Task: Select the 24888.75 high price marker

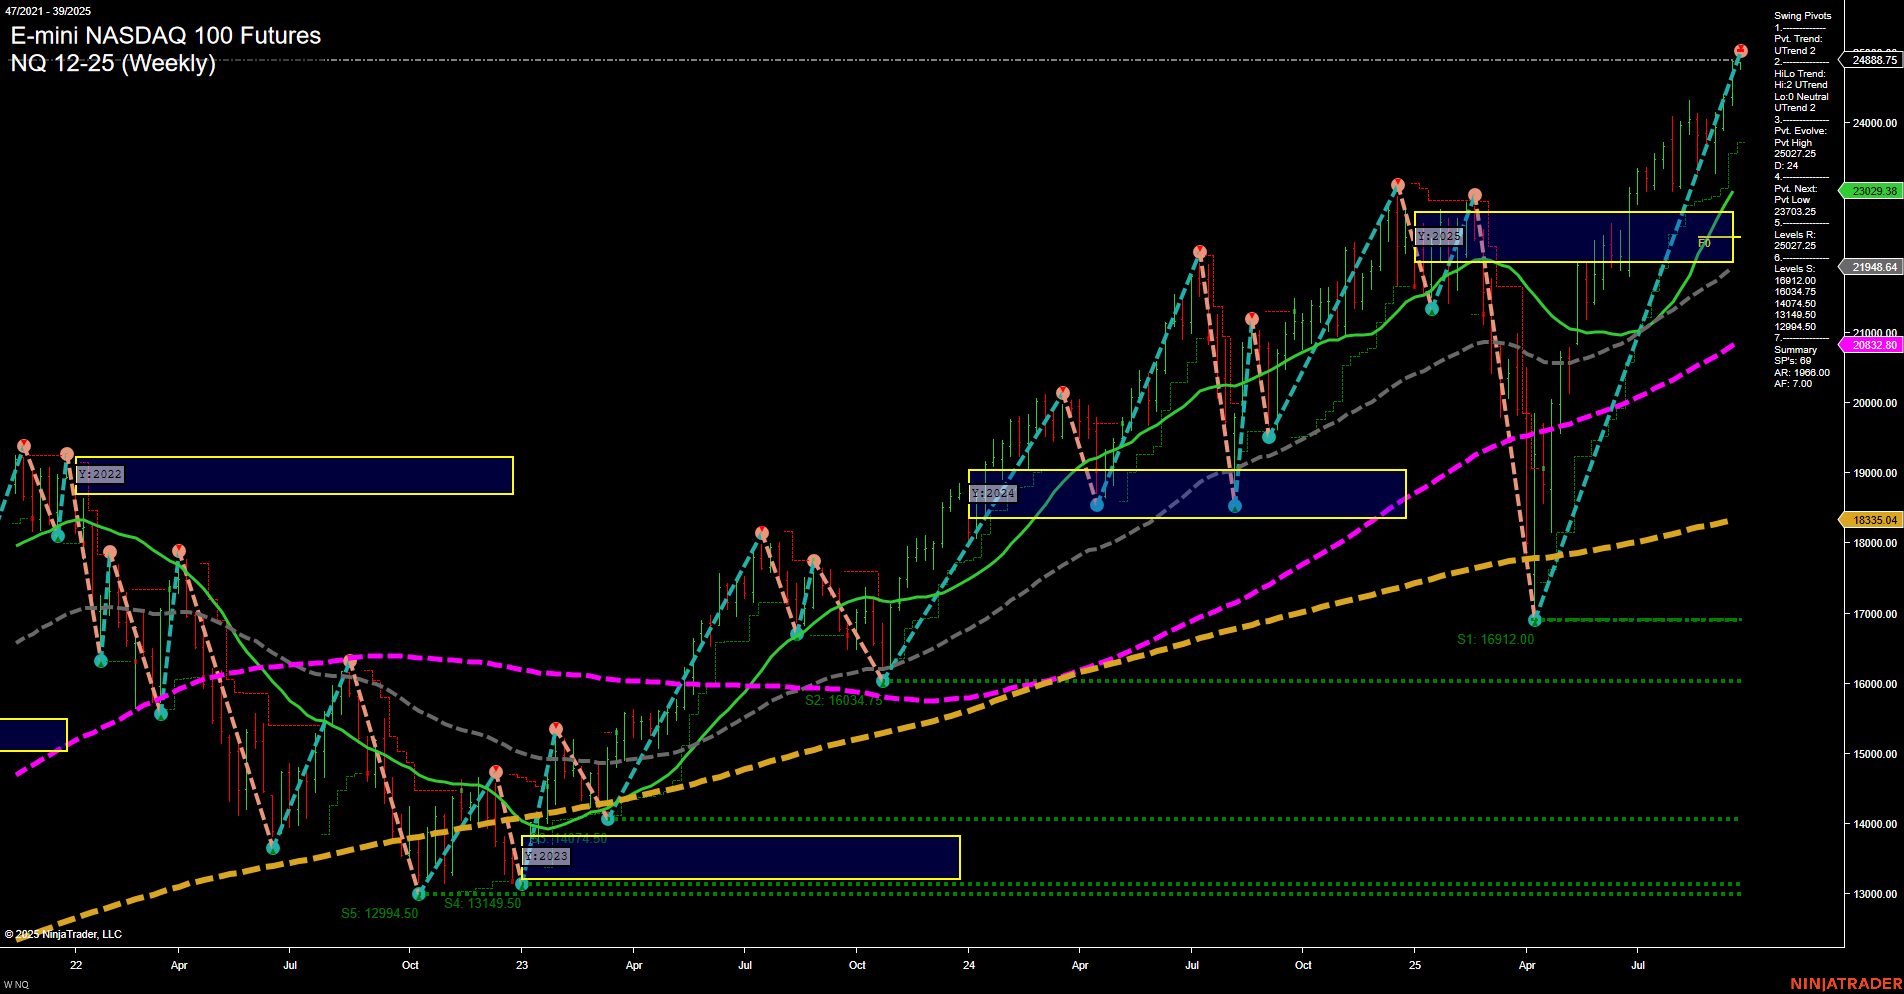Action: click(1873, 60)
